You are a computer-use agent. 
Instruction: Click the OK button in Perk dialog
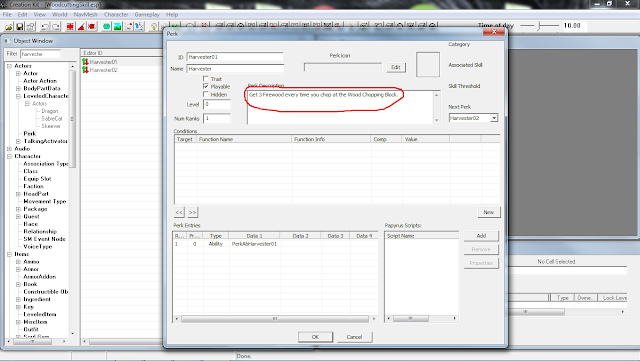pos(315,337)
